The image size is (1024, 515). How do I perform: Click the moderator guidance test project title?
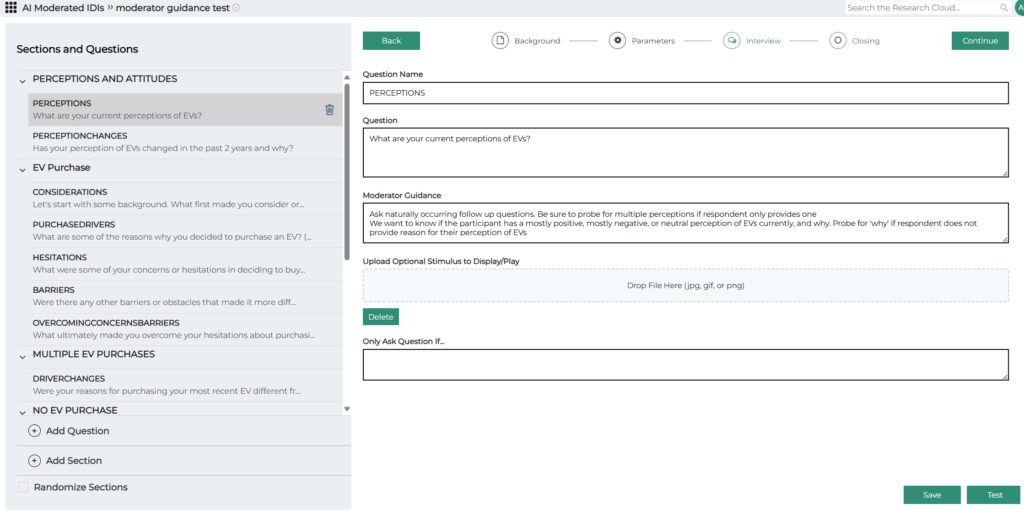[172, 8]
